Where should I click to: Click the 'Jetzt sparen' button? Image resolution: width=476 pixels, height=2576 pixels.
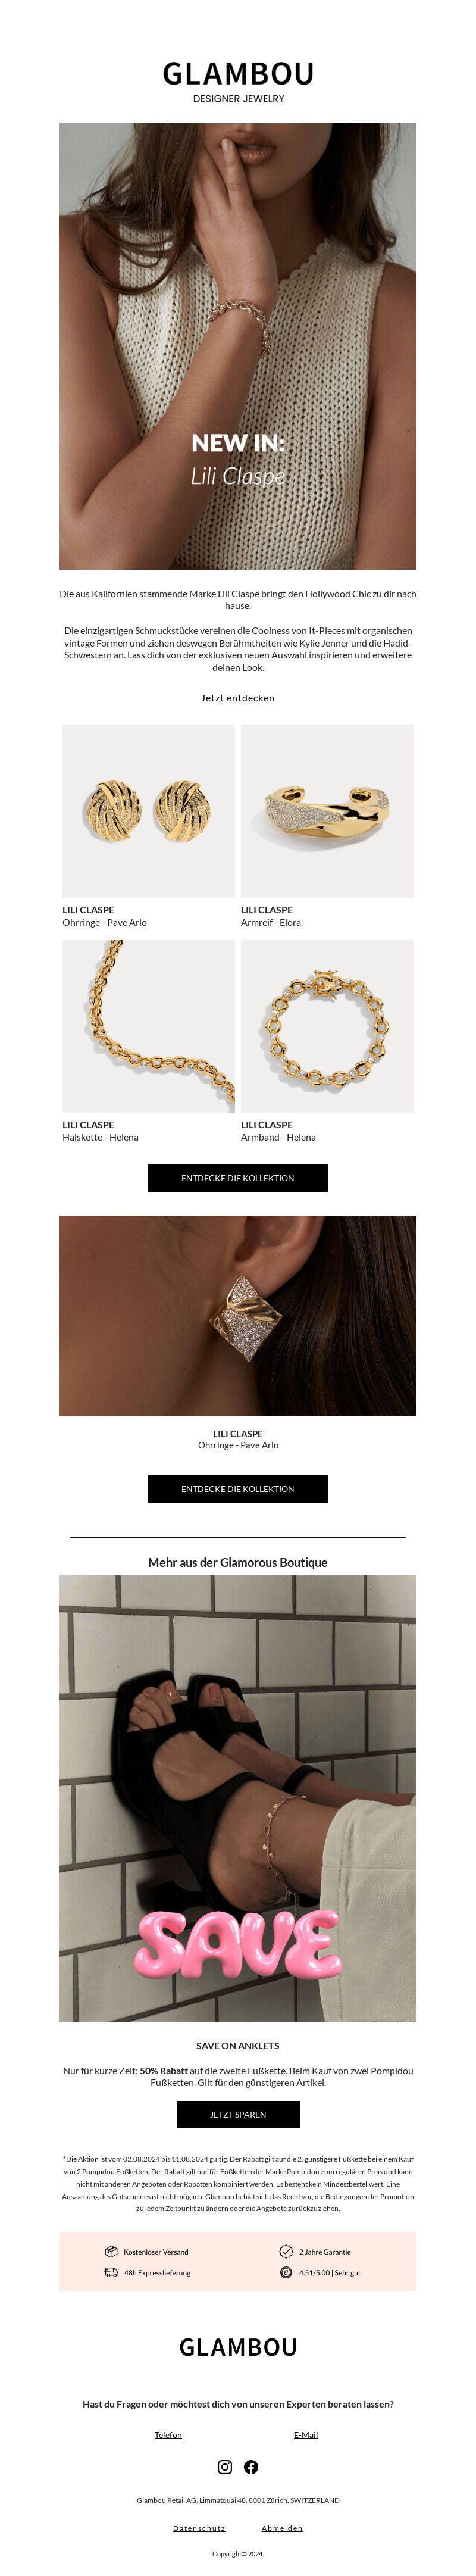(238, 2114)
